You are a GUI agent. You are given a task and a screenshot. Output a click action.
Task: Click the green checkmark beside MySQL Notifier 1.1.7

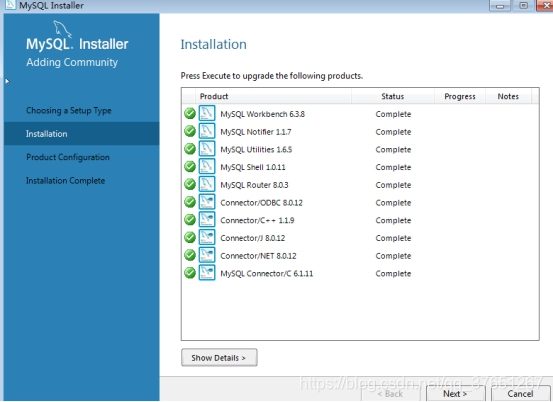190,131
